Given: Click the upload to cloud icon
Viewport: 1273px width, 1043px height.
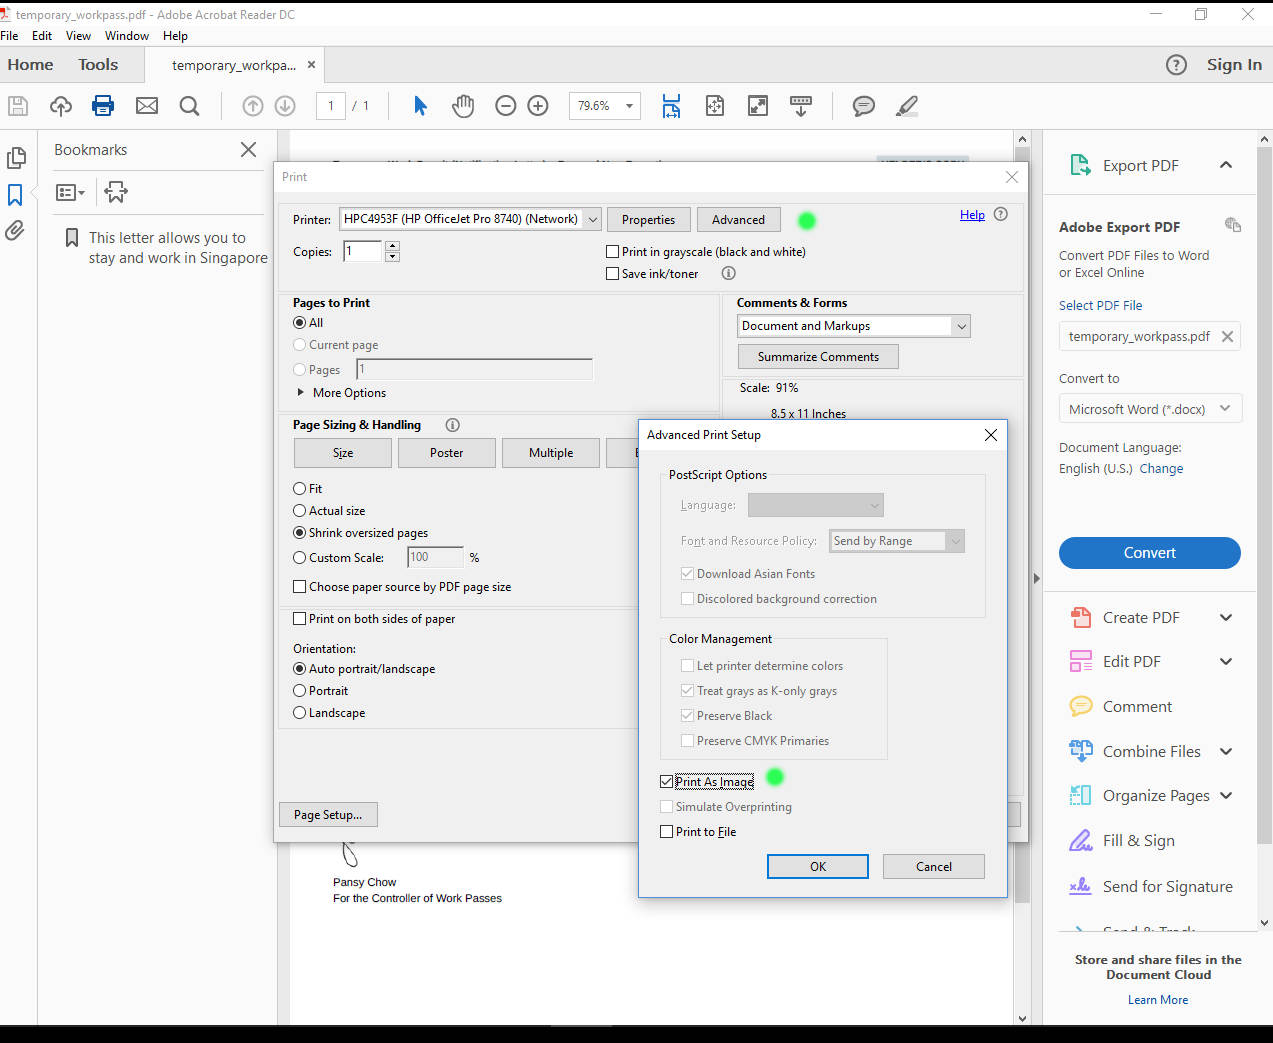Looking at the screenshot, I should click(x=61, y=106).
